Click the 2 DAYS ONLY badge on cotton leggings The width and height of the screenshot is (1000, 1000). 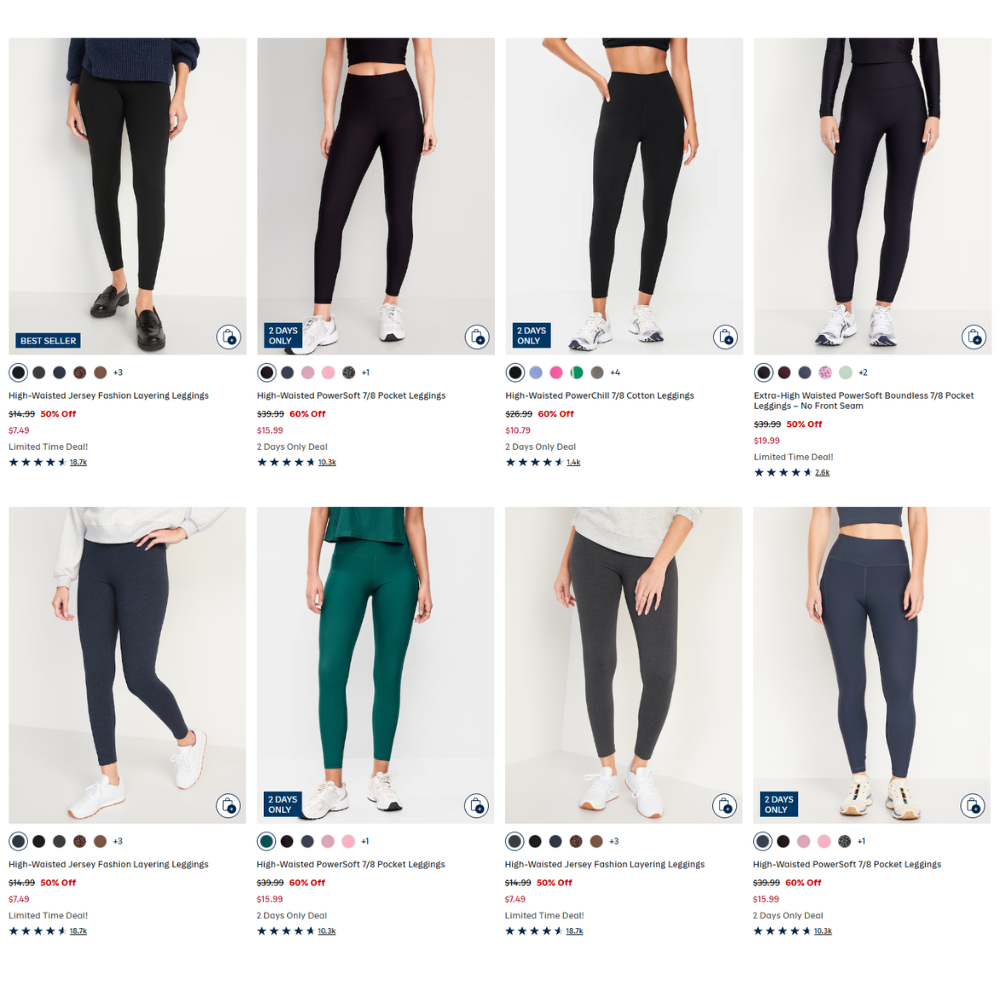pyautogui.click(x=531, y=334)
